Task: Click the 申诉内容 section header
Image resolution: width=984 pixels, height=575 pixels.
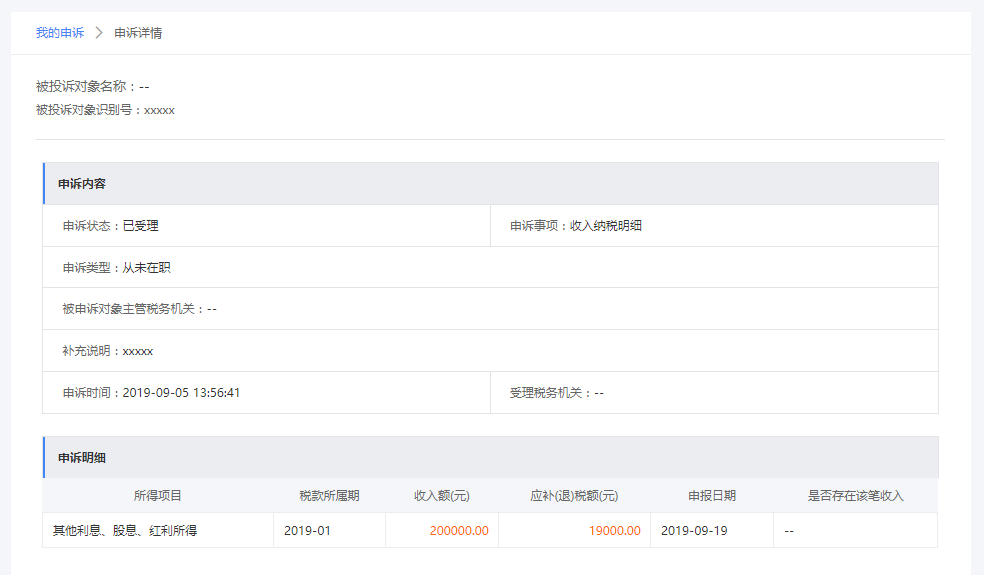Action: [x=82, y=184]
